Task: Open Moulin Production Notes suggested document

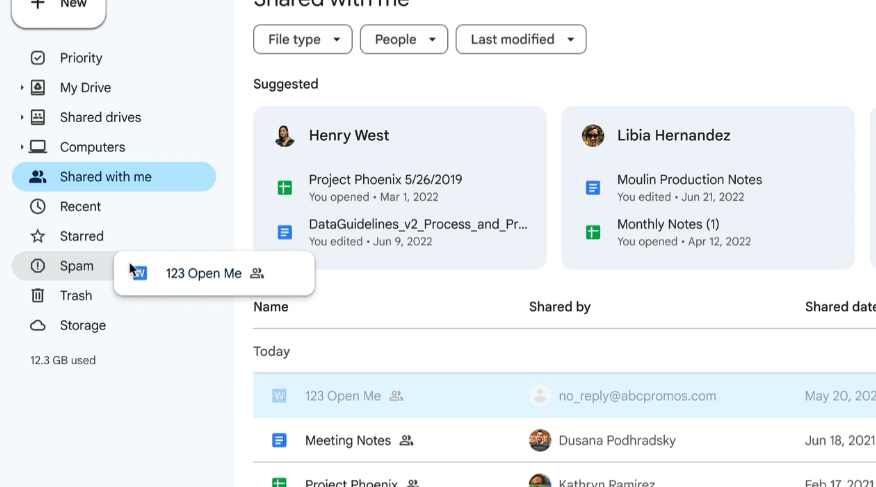Action: click(689, 180)
